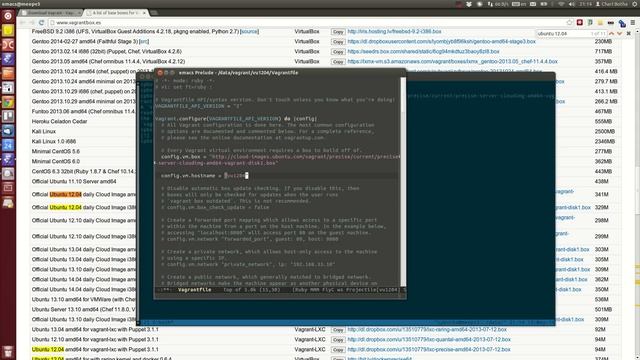Screen dimensions: 640x360
Task: Open the lxc-precise-amd64-2013-07-12.box link
Action: 429,350
